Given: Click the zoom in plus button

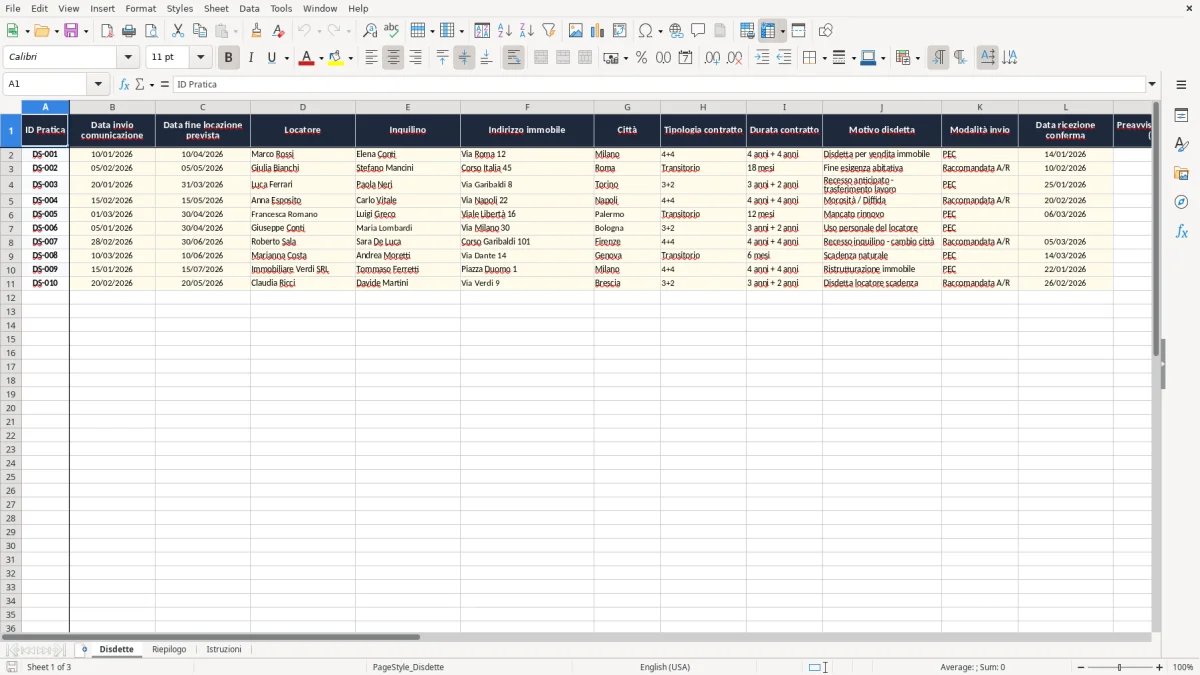Looking at the screenshot, I should click(1160, 667).
